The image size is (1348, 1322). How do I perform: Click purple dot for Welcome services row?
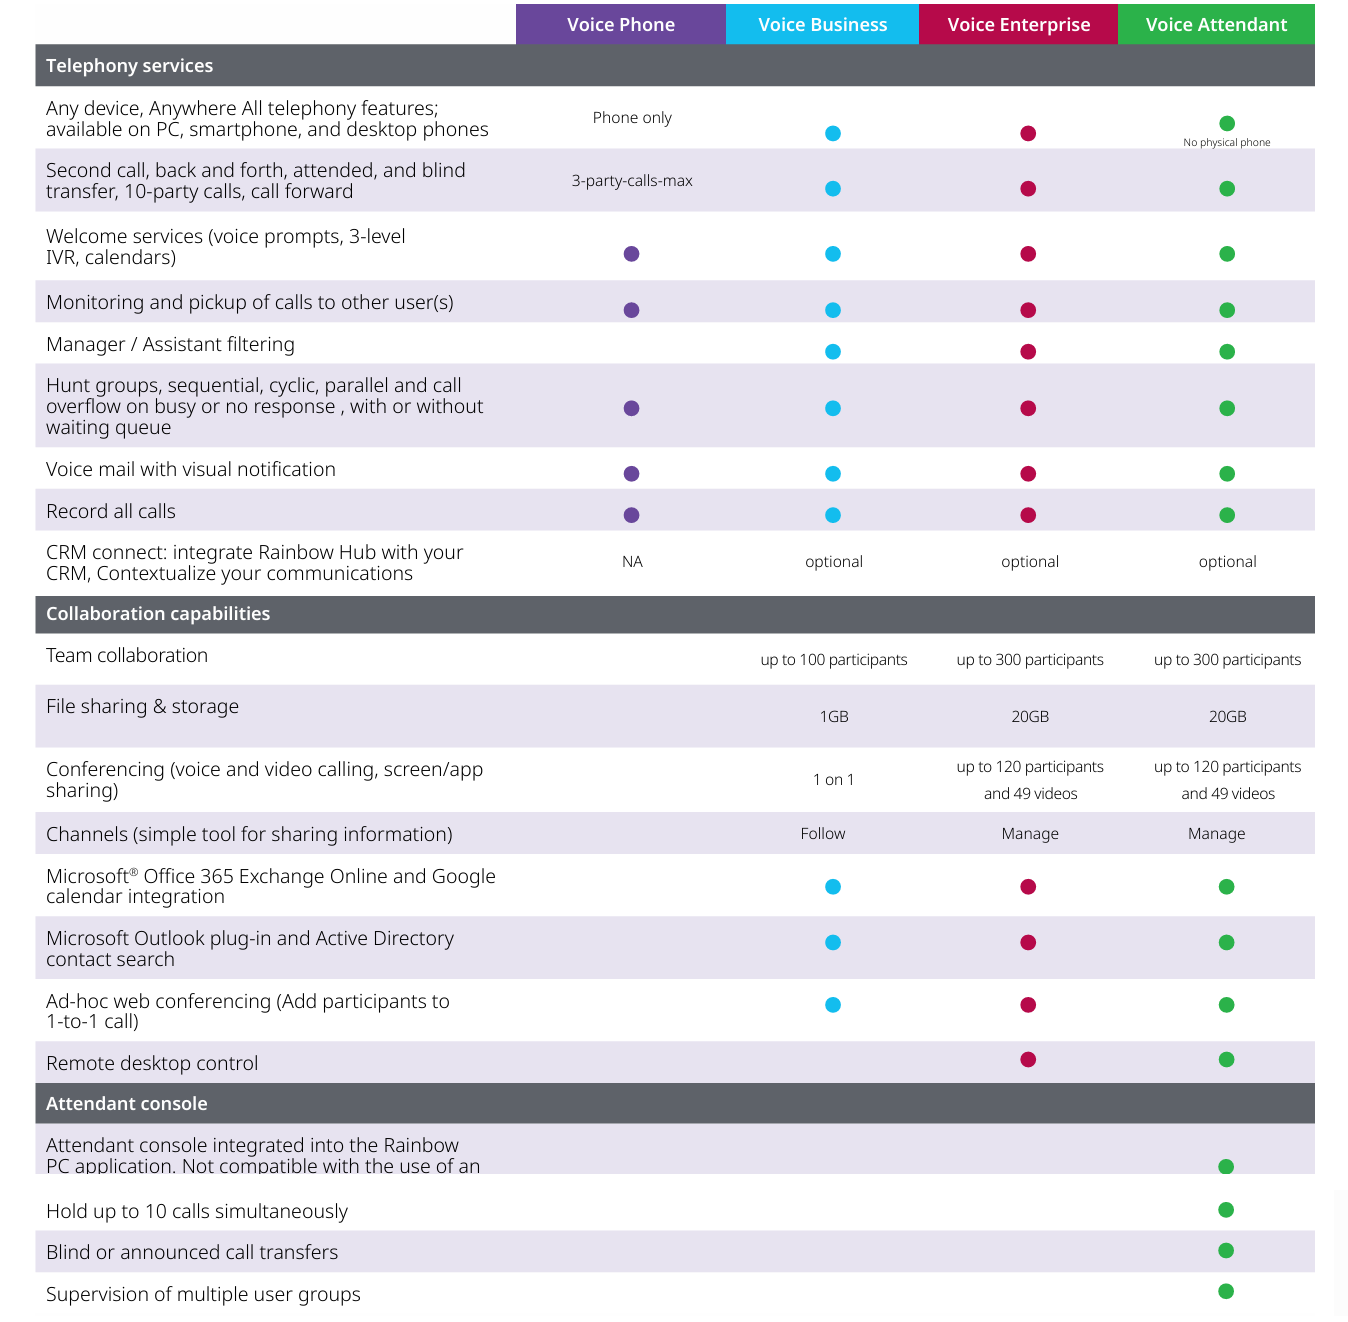631,254
